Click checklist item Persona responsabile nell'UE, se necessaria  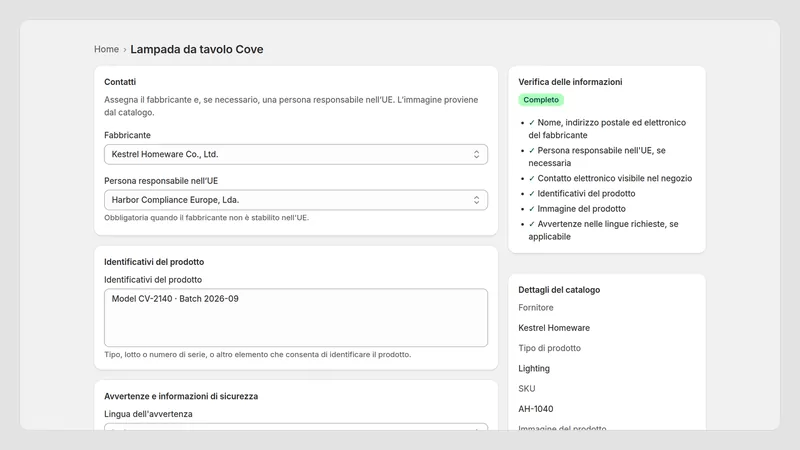click(596, 157)
